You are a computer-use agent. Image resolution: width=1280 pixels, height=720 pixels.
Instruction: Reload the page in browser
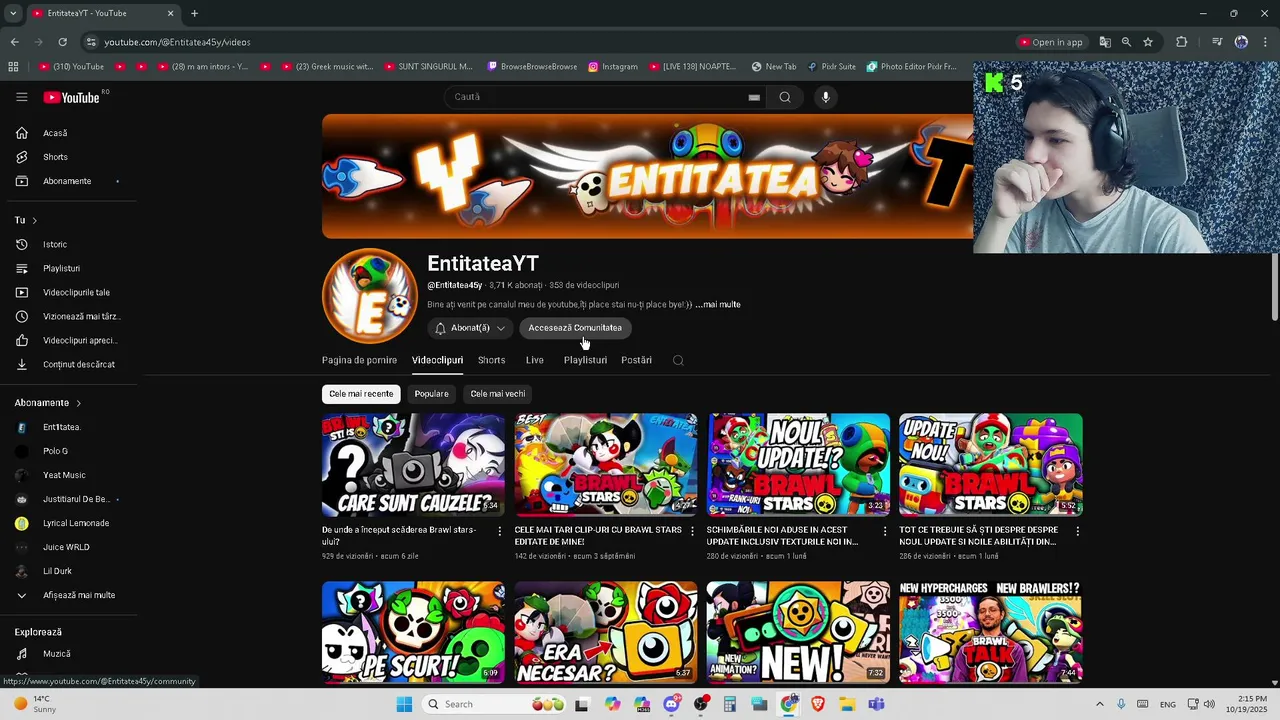click(x=62, y=42)
